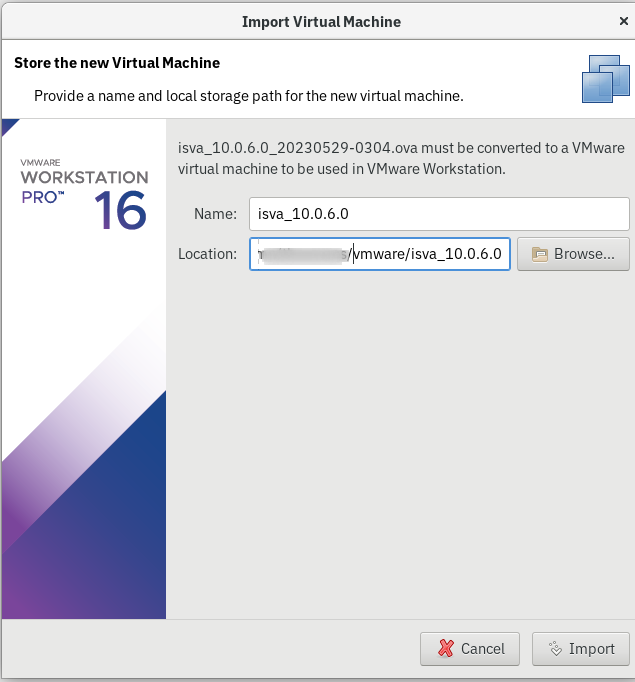Image resolution: width=635 pixels, height=682 pixels.
Task: Click the stacked virtual machines icon in header
Action: coord(604,77)
